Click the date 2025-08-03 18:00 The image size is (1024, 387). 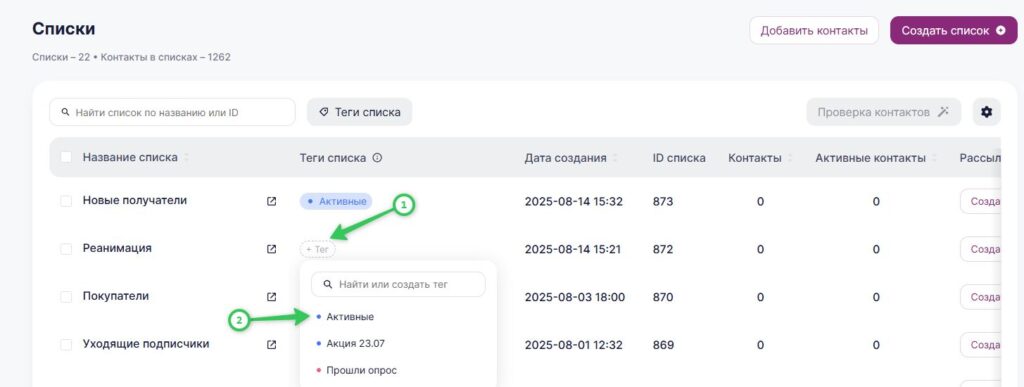pyautogui.click(x=575, y=297)
